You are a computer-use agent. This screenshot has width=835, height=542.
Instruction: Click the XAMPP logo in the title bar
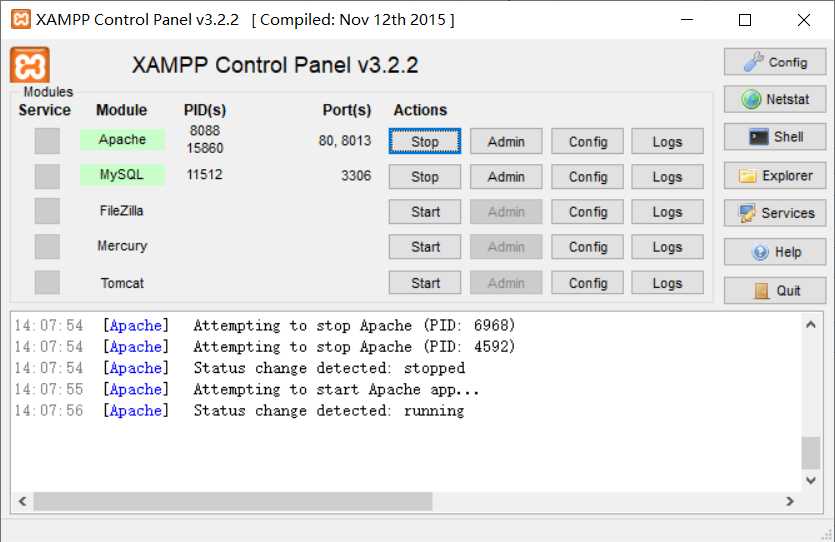[x=20, y=19]
